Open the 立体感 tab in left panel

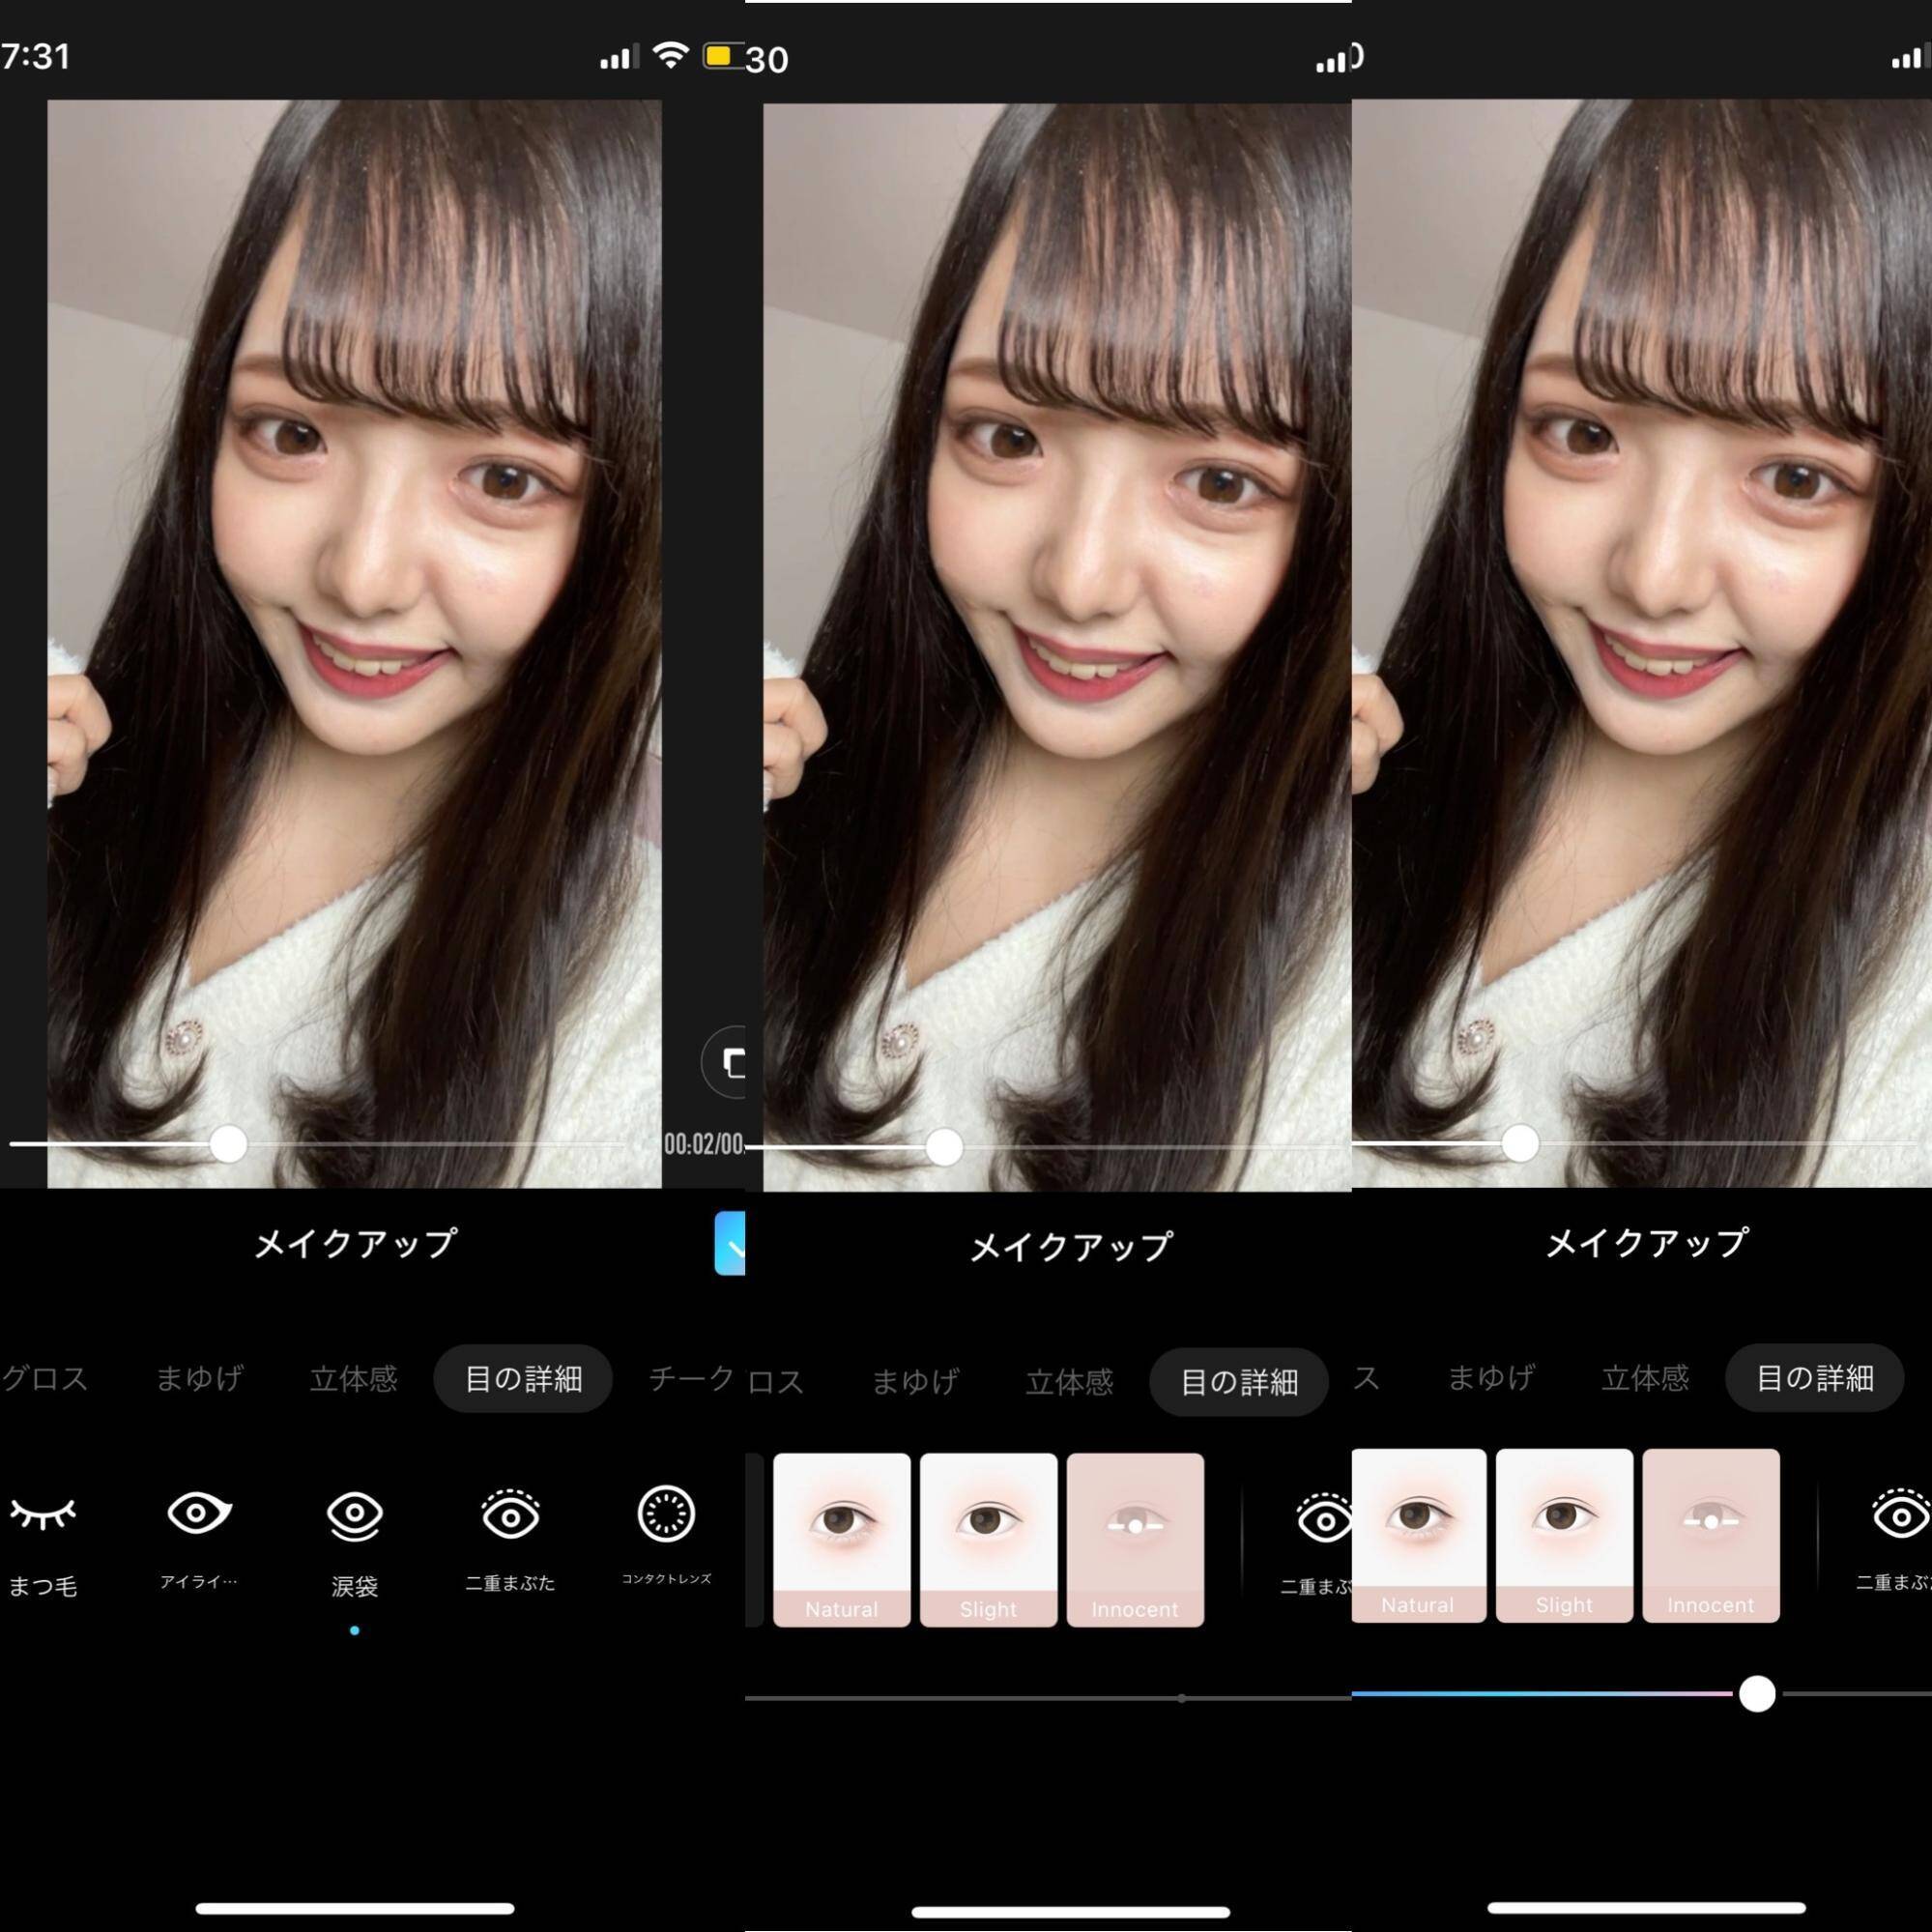tap(353, 1379)
